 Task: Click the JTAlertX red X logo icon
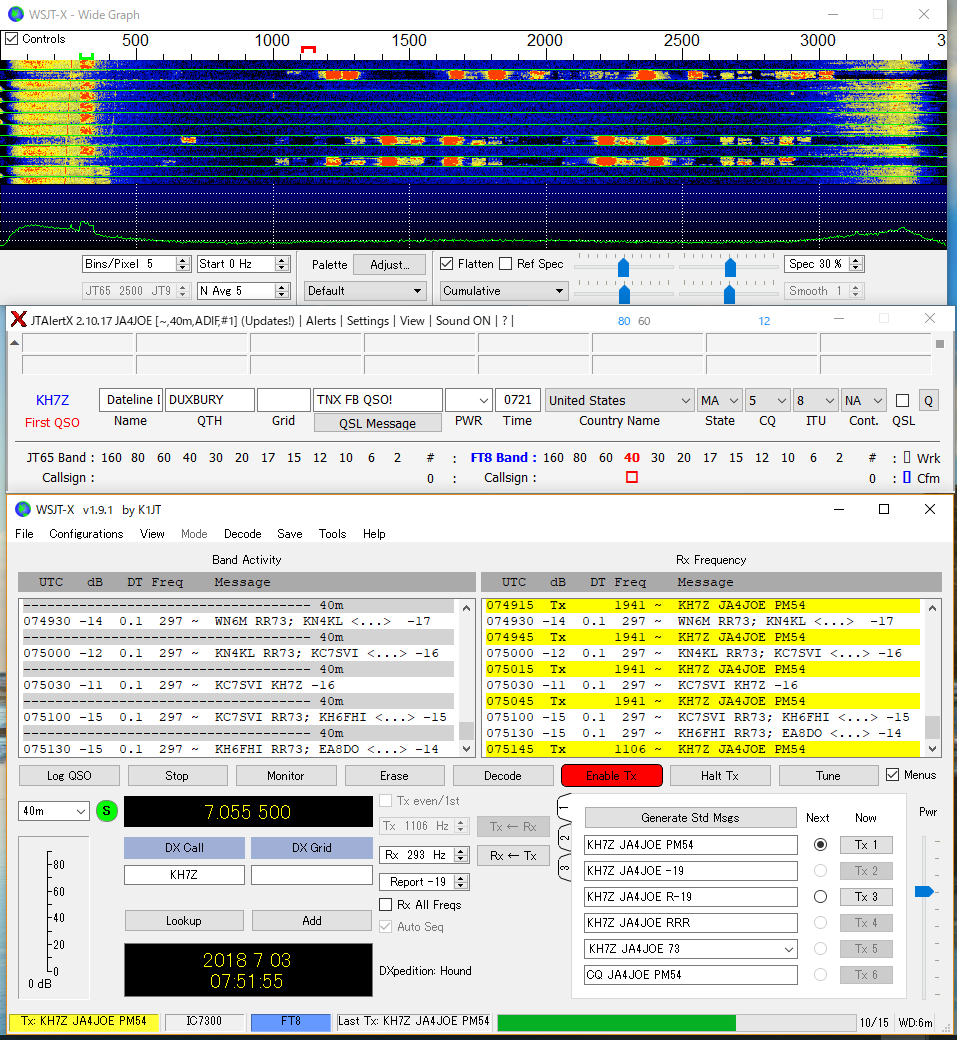(18, 320)
